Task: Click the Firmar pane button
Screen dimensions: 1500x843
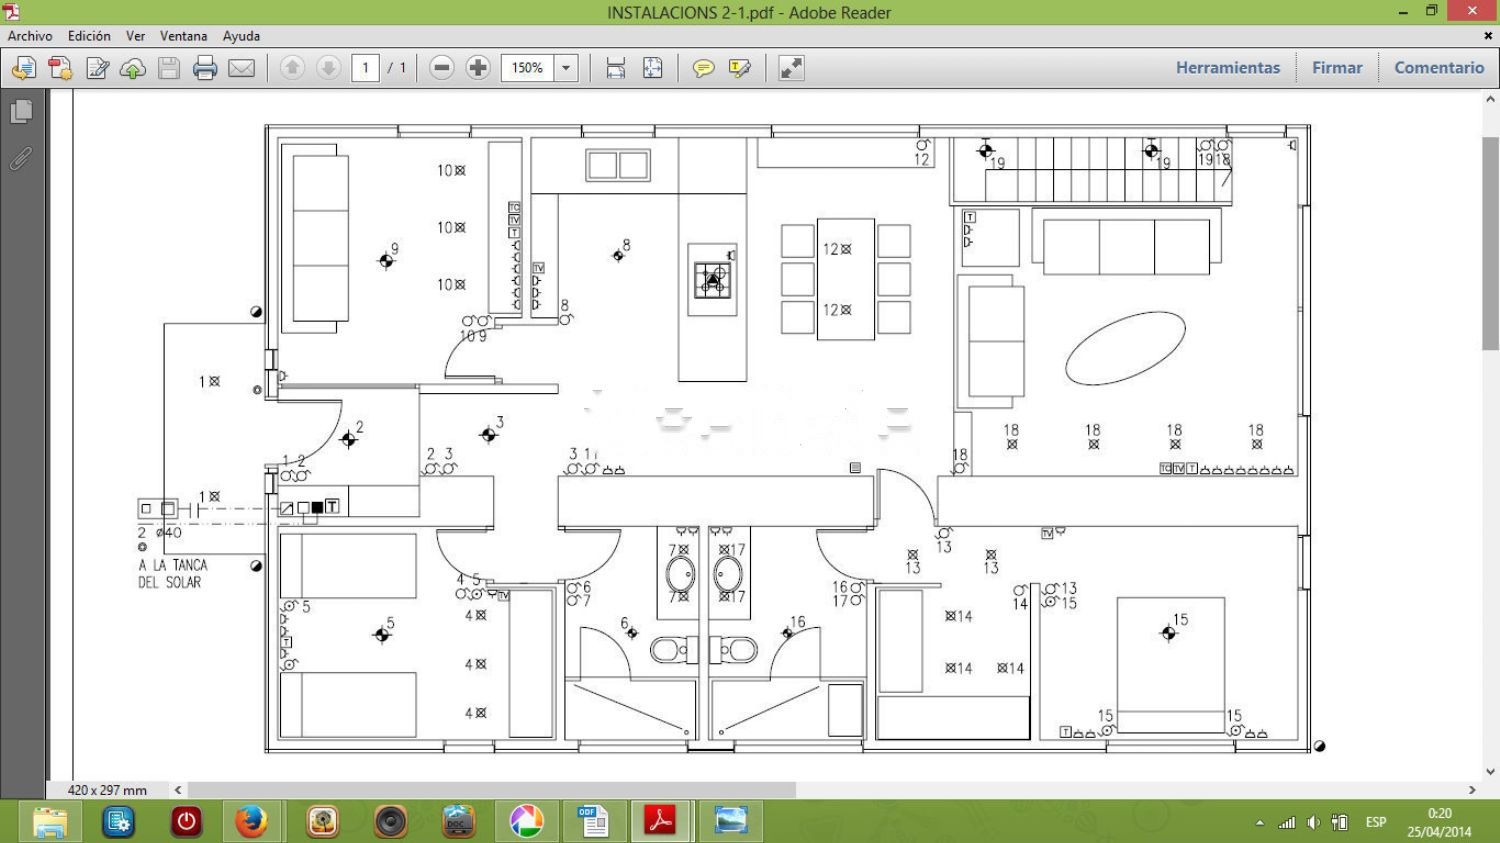Action: pyautogui.click(x=1336, y=68)
